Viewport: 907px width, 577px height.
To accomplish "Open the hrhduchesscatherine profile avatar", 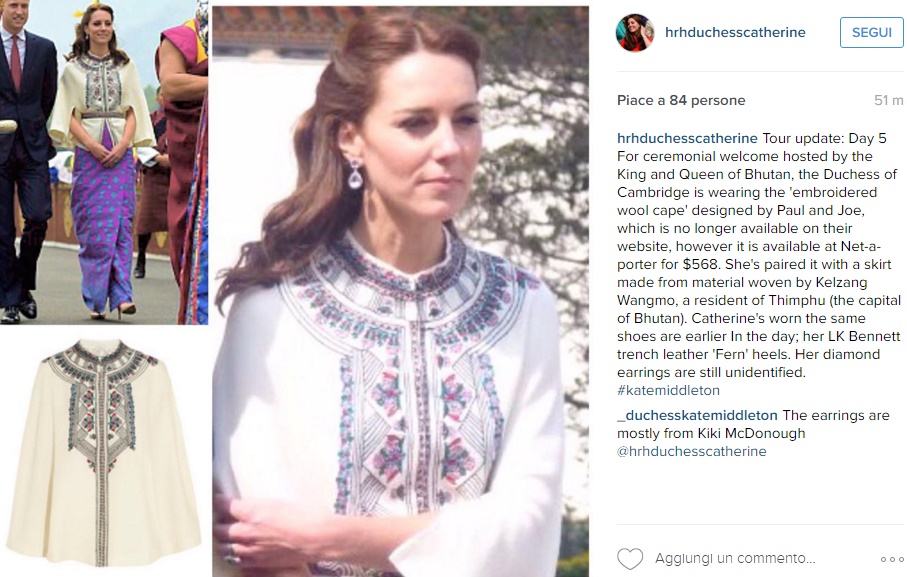I will coord(635,32).
